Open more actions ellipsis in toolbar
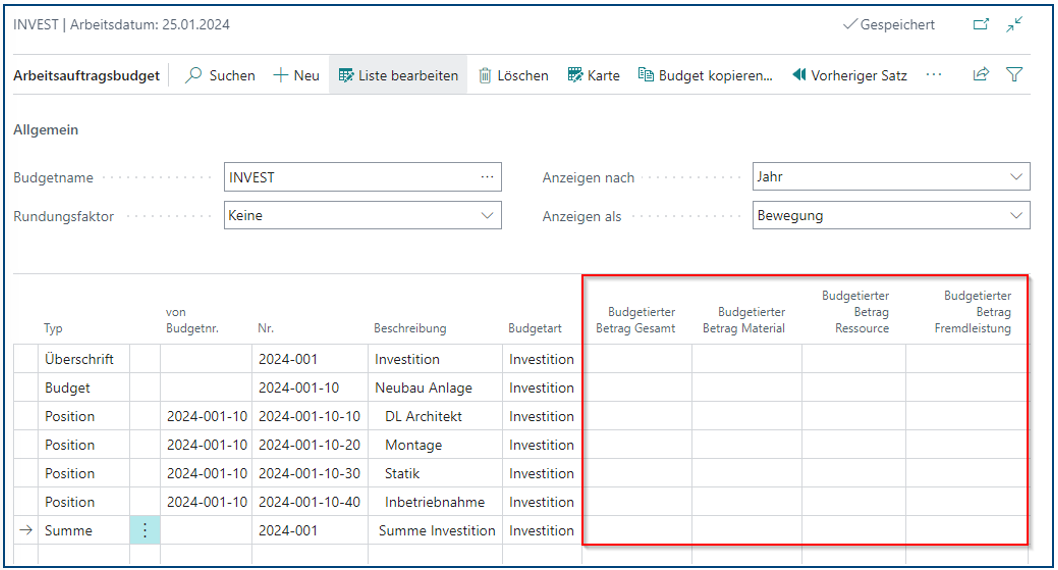 pyautogui.click(x=934, y=75)
